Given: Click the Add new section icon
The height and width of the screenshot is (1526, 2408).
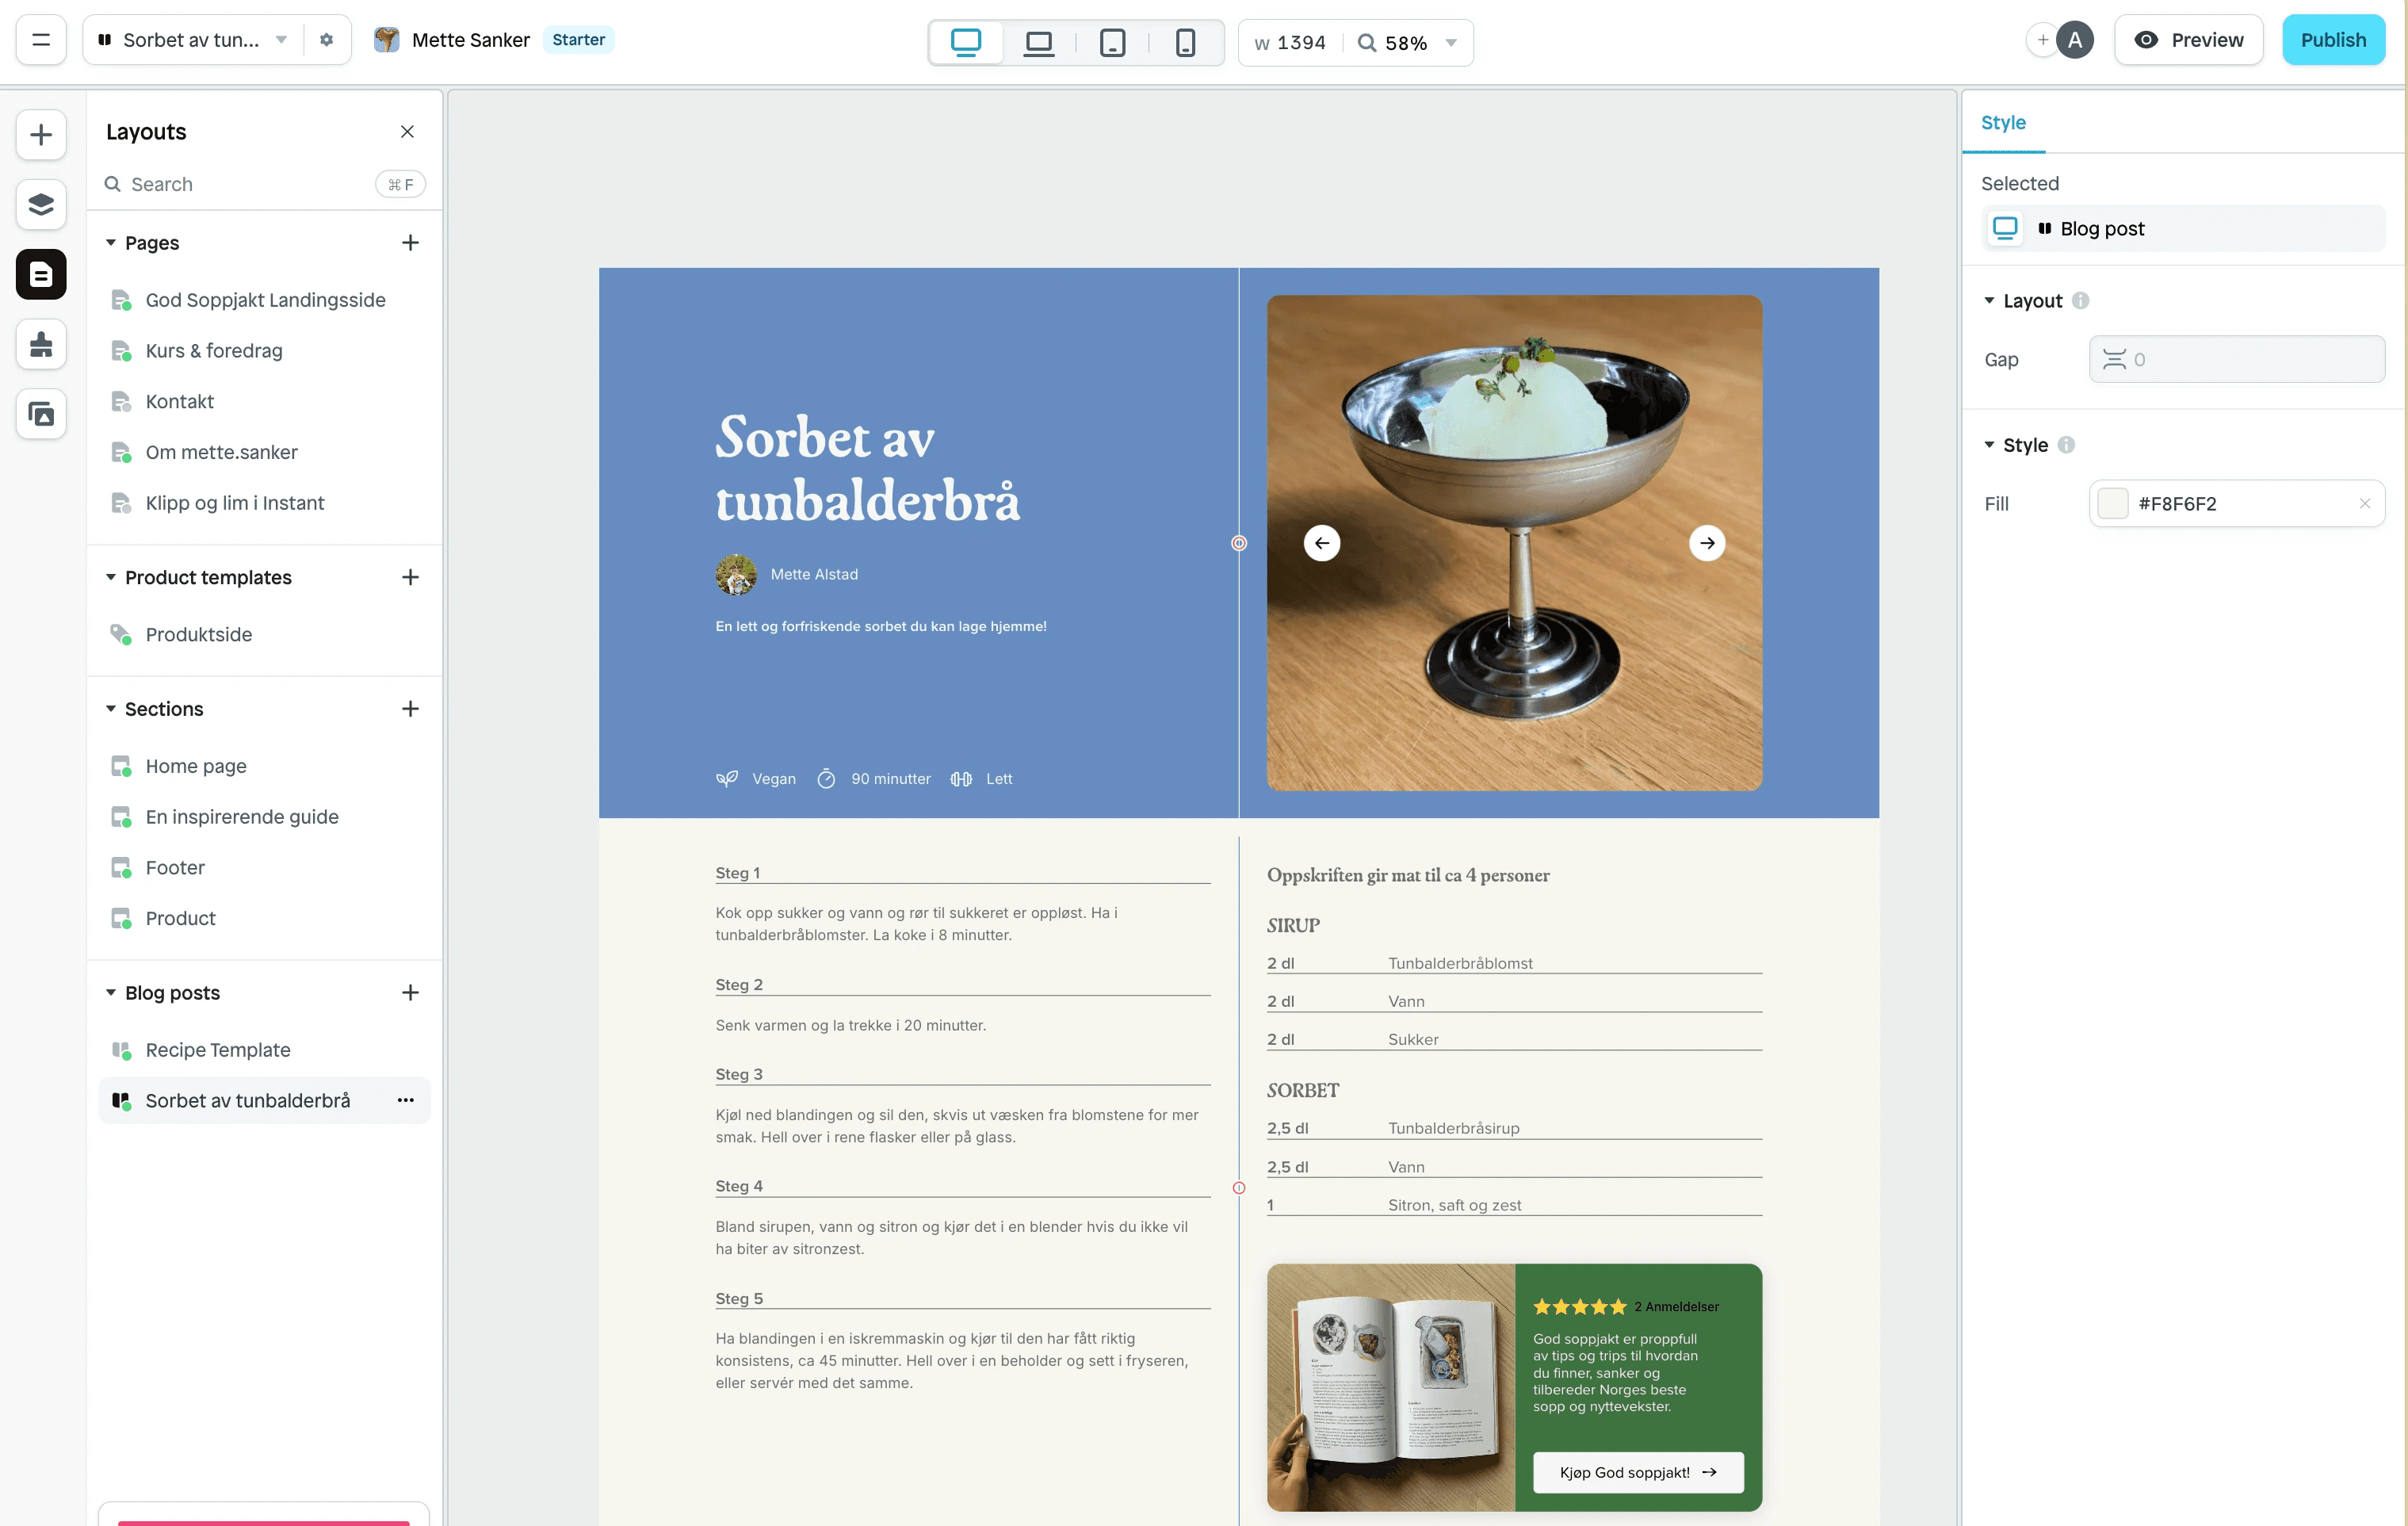Looking at the screenshot, I should [407, 708].
